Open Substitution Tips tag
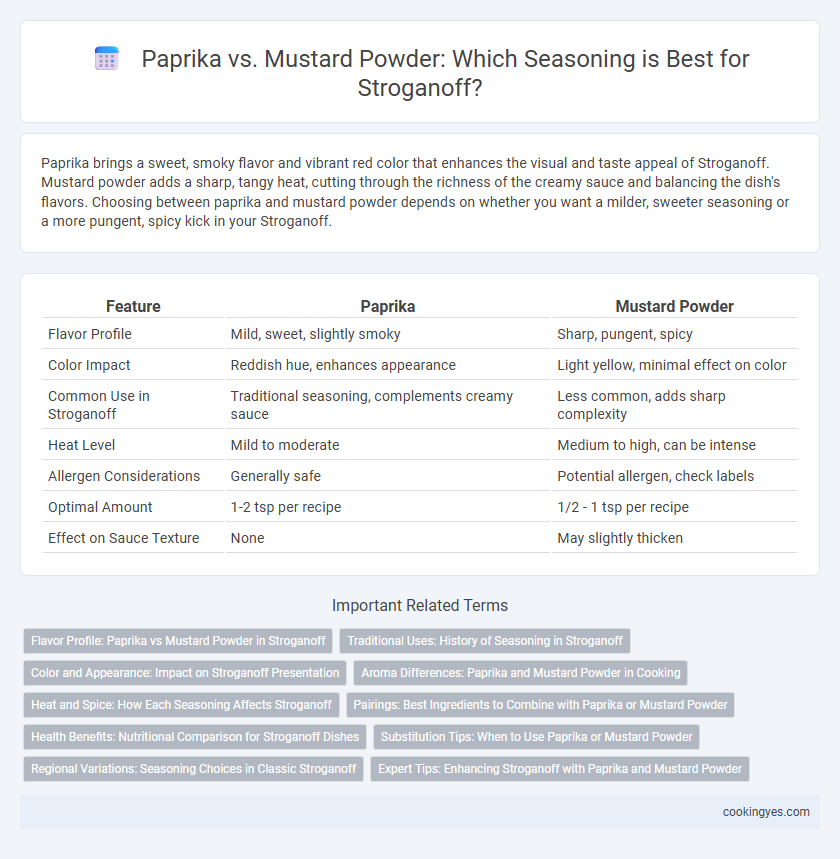This screenshot has height=859, width=840. (536, 737)
